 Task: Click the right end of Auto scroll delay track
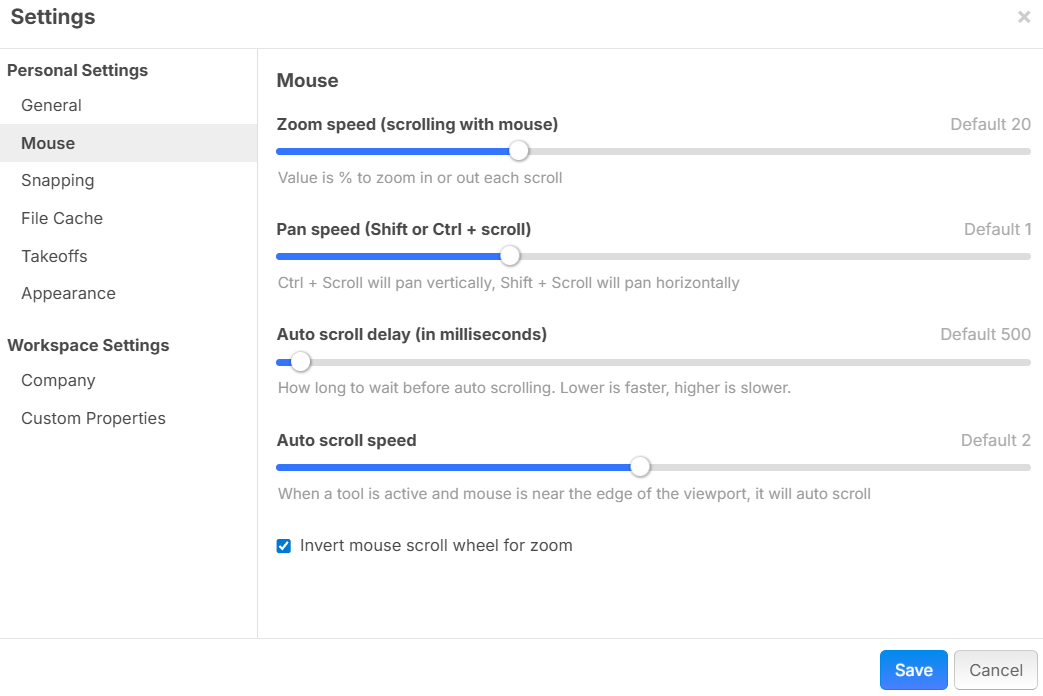click(x=1026, y=362)
